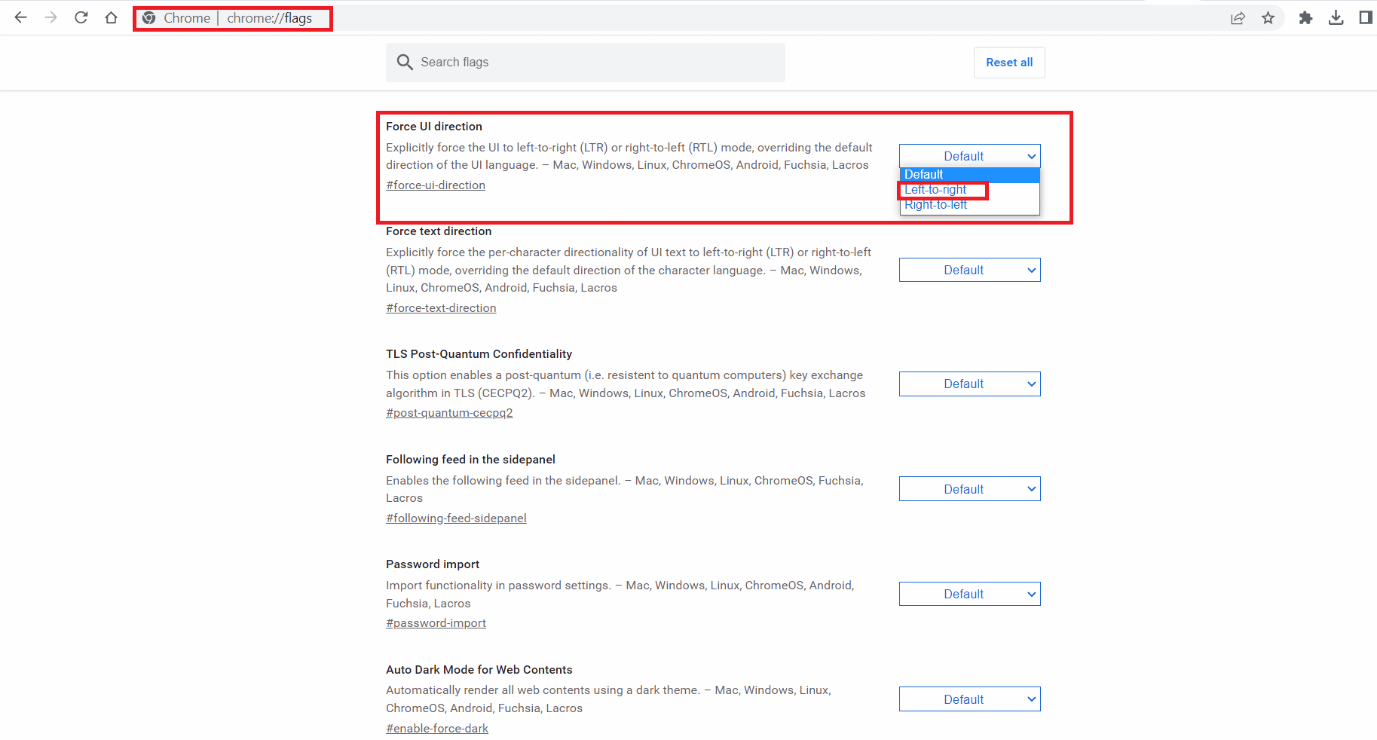Toggle the browser side panel

[x=1365, y=18]
